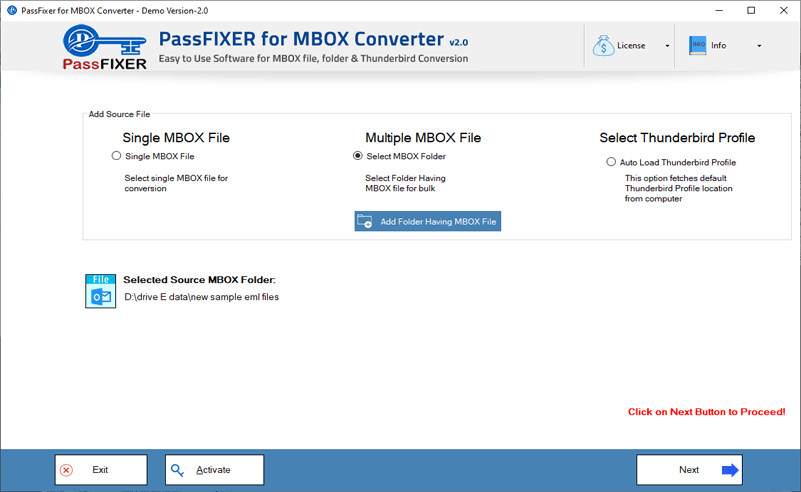Screen dimensions: 801x492
Task: Click the 'Multiple MBOX File' heading
Action: [423, 137]
